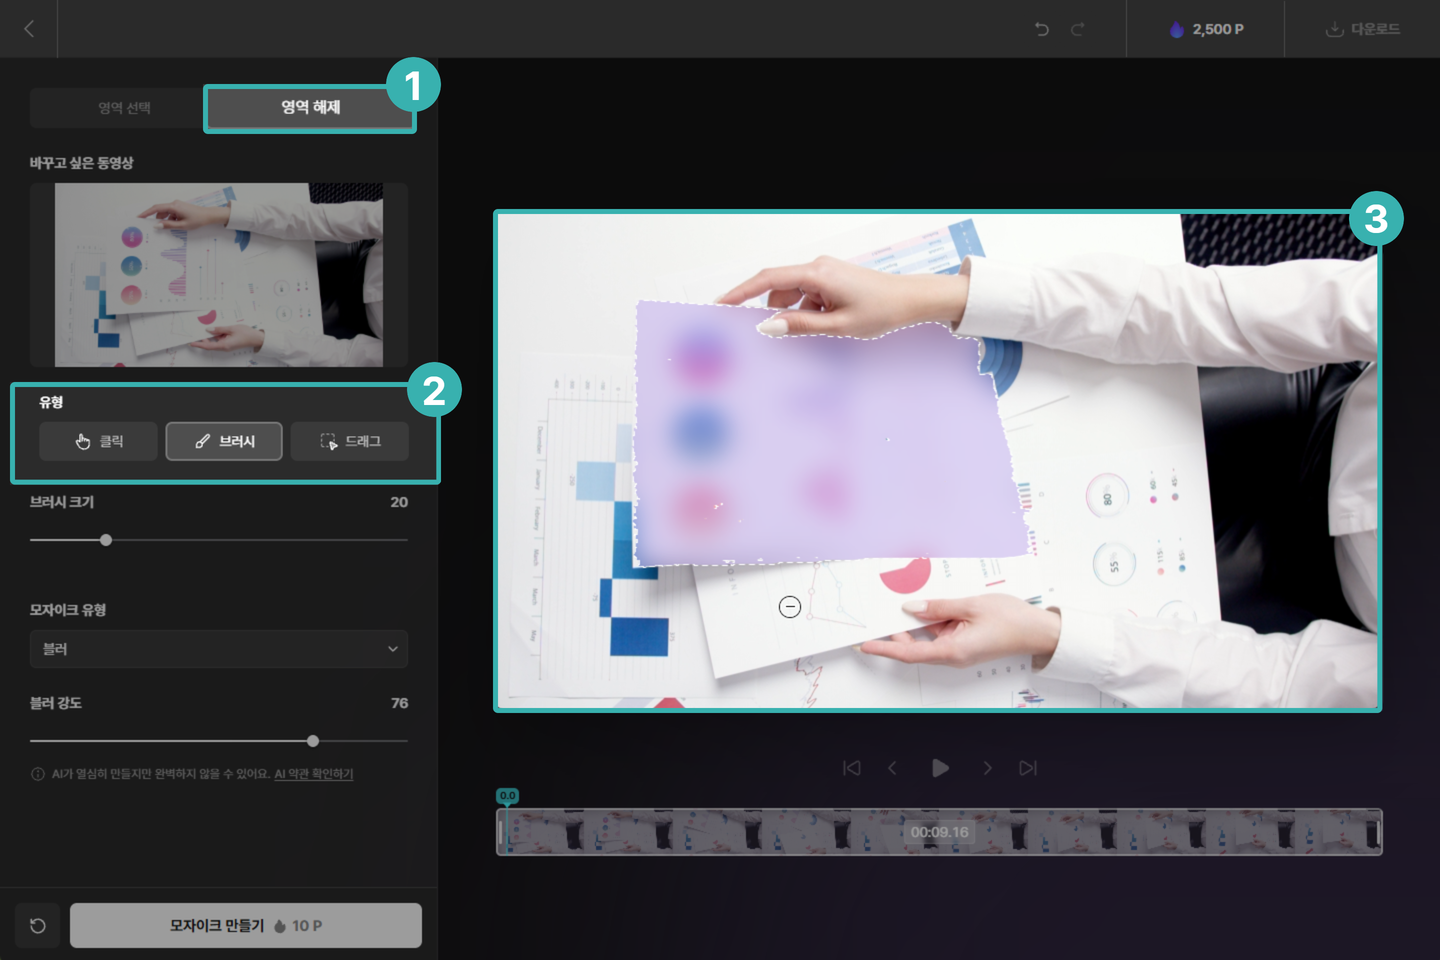Select the 브러시 selection type
The height and width of the screenshot is (960, 1440).
click(x=224, y=441)
